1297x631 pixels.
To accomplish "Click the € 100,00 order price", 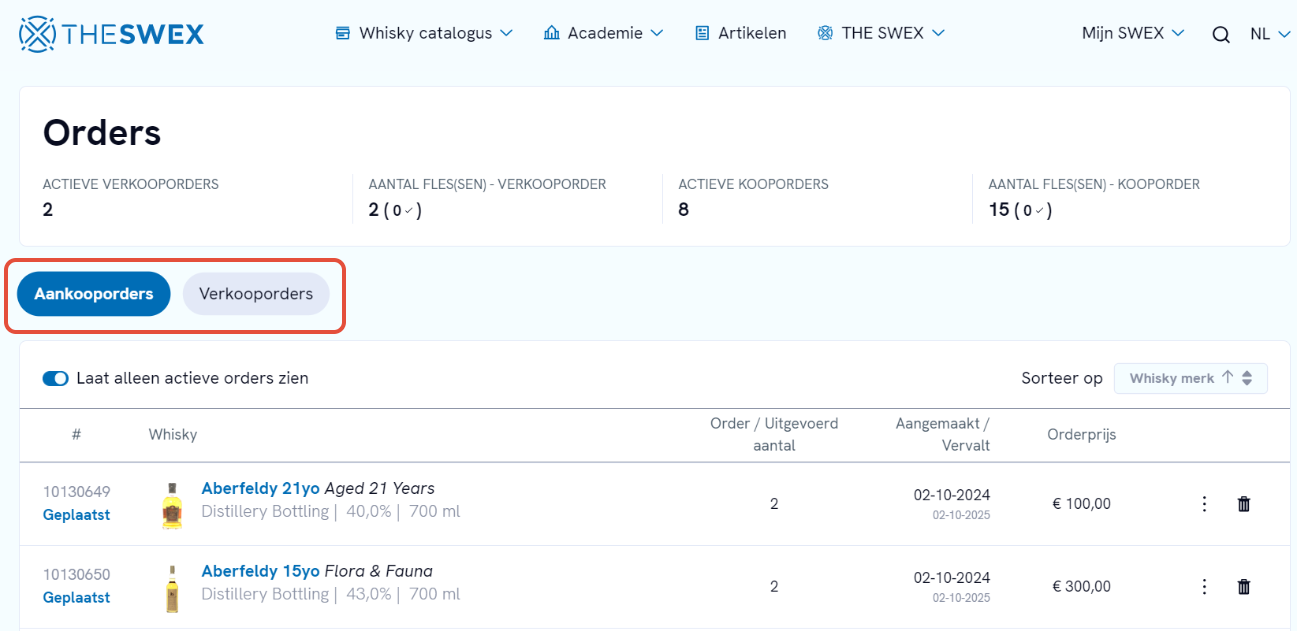I will pos(1081,504).
